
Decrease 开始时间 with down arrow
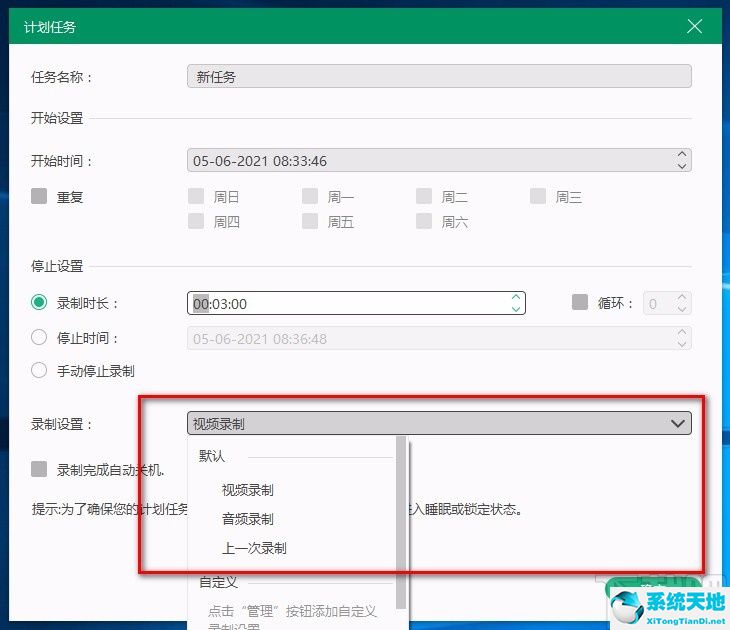pos(682,166)
